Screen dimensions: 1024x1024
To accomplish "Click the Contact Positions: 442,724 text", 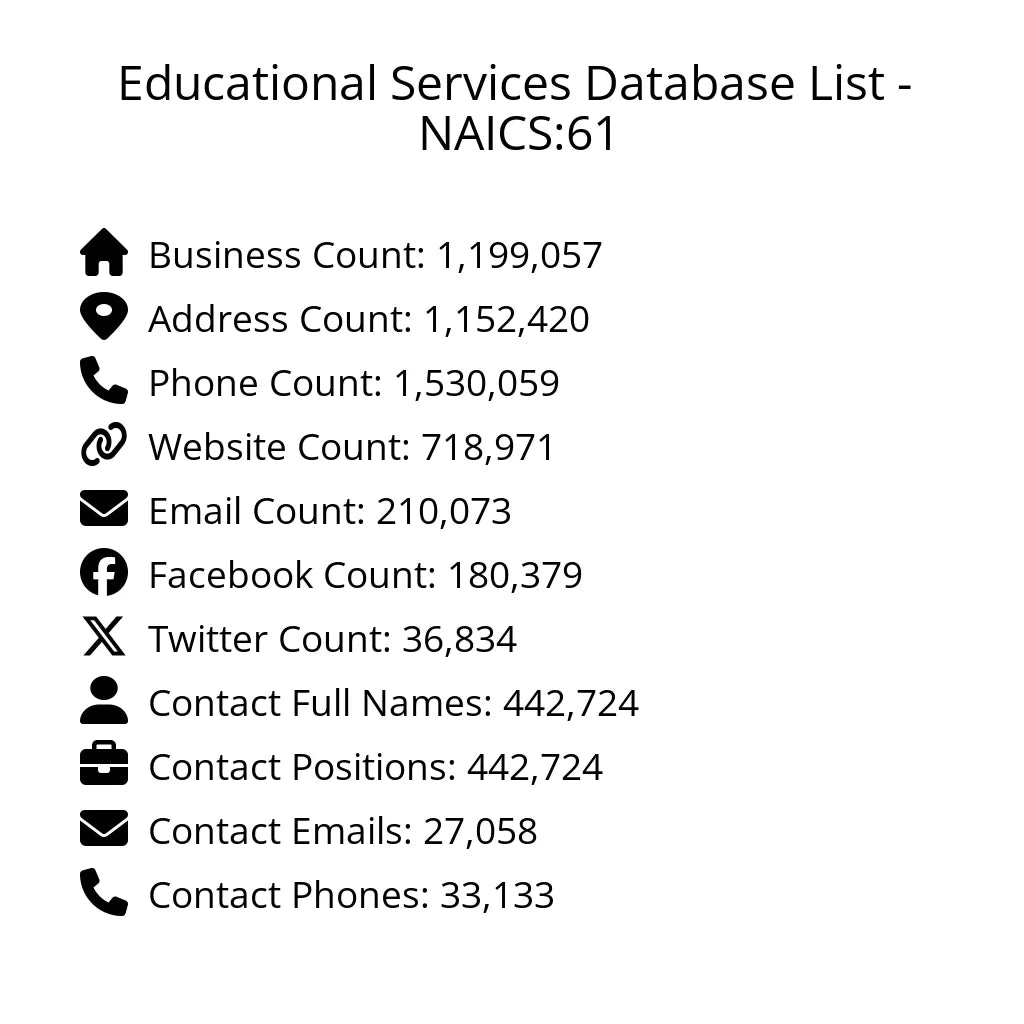I will pyautogui.click(x=375, y=767).
